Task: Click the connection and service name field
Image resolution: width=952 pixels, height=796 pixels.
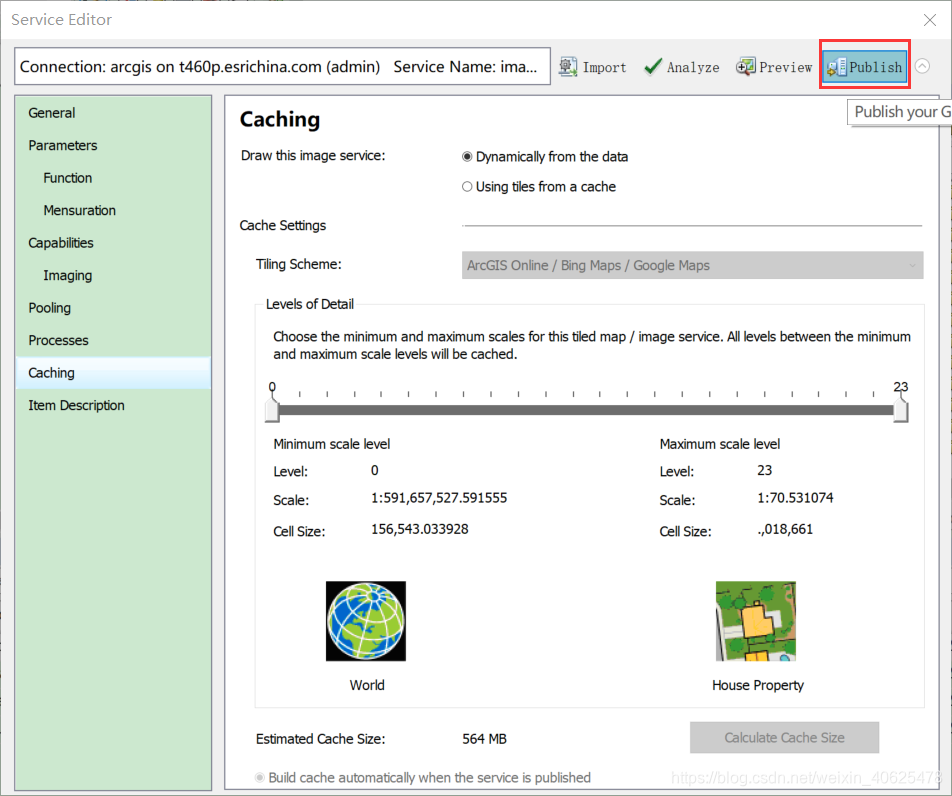Action: (282, 66)
